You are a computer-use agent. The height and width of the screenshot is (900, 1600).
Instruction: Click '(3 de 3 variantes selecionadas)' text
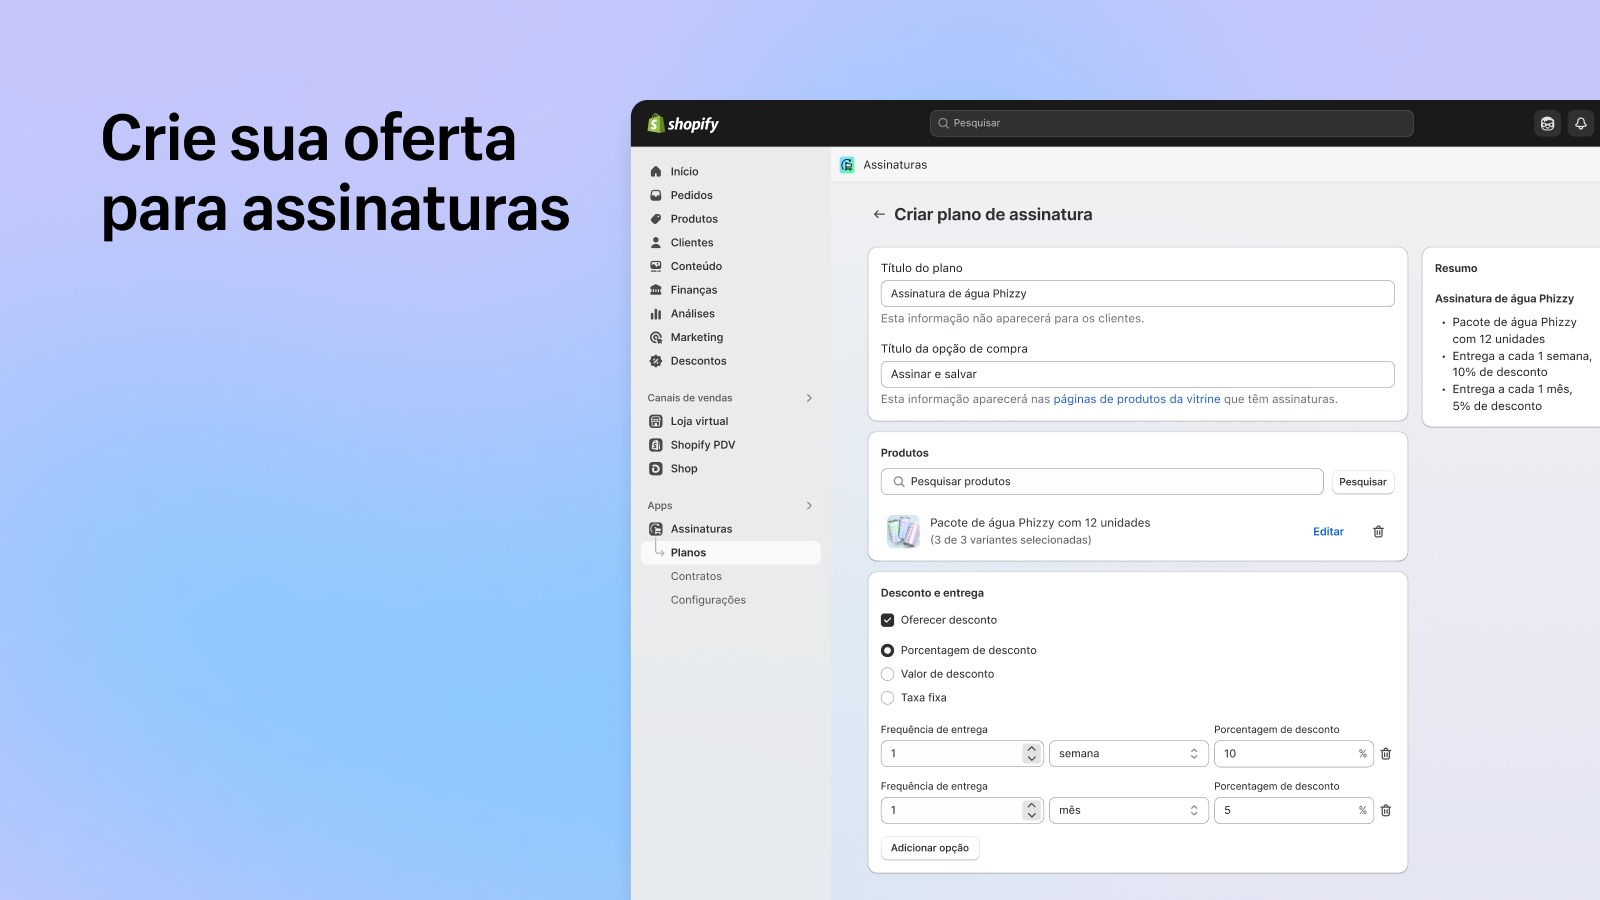[1010, 540]
